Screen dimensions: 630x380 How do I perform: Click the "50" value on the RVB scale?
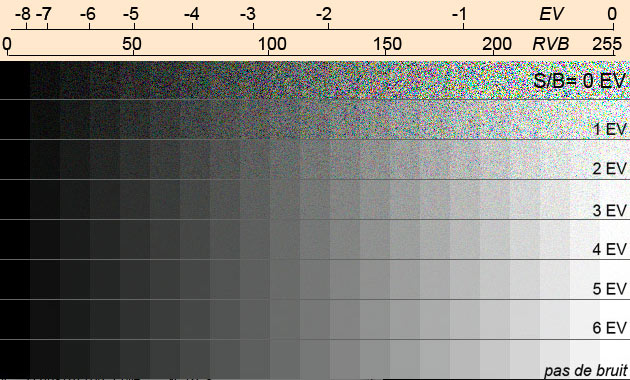click(132, 44)
